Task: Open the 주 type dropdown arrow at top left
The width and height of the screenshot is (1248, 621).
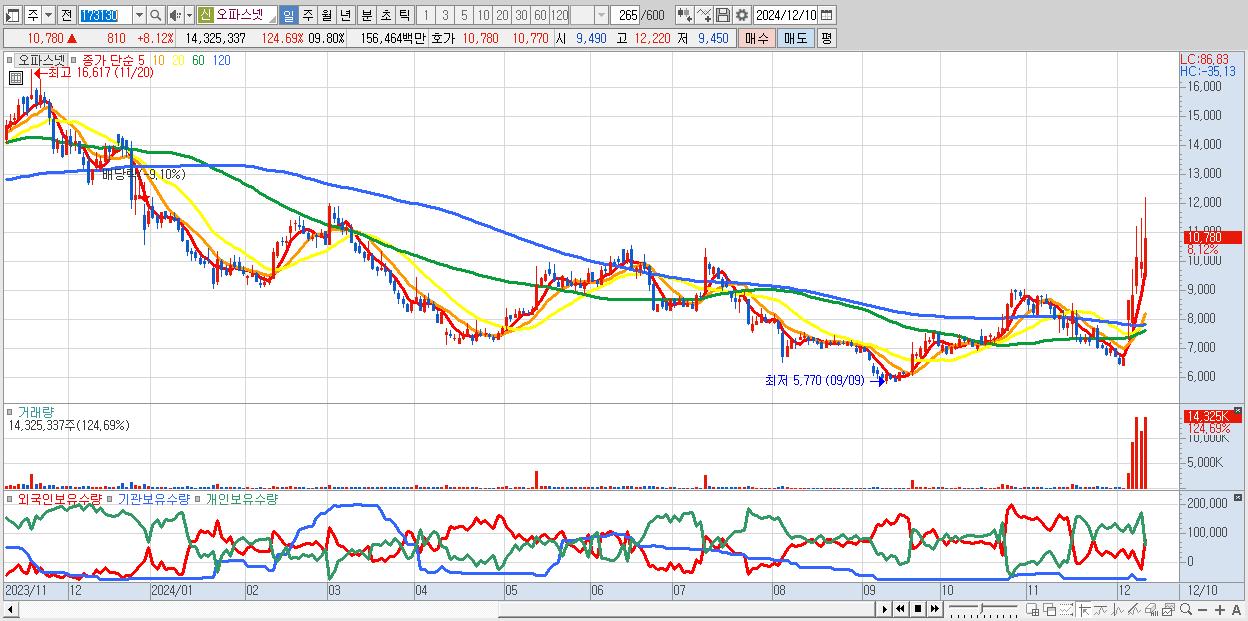Action: [48, 15]
